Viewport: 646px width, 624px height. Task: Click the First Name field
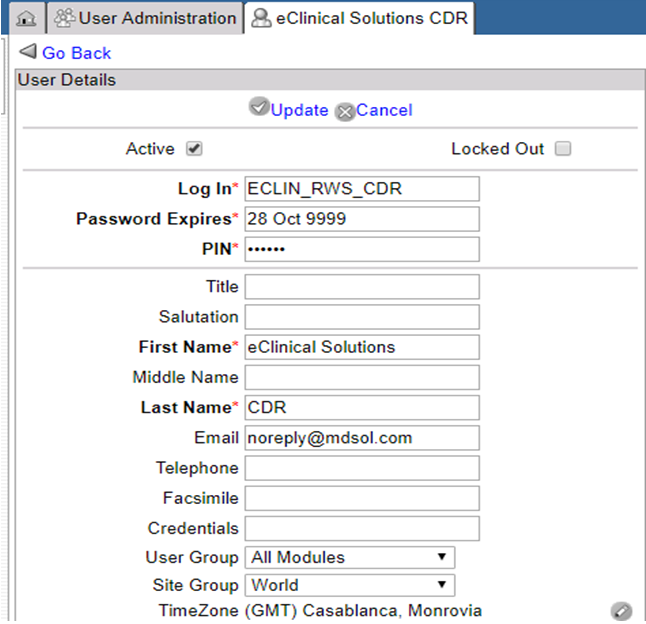click(362, 347)
